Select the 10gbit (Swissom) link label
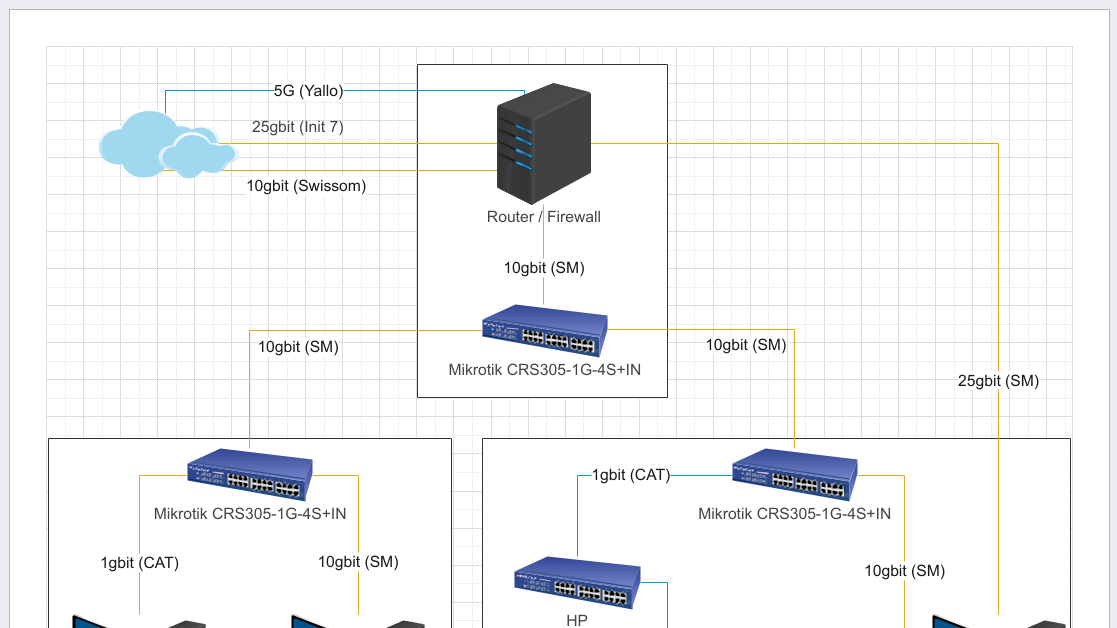Viewport: 1117px width, 628px height. coord(306,186)
